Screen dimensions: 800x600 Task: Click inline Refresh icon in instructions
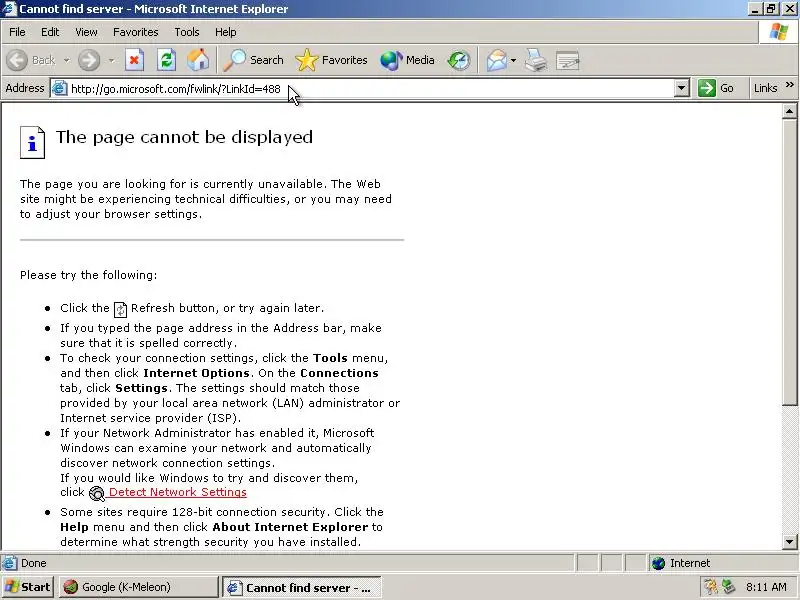point(120,309)
